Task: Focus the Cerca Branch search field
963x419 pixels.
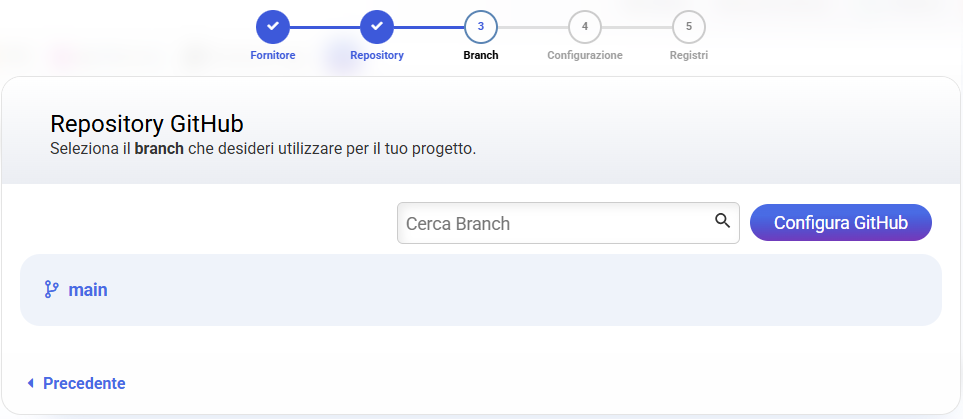Action: 555,223
